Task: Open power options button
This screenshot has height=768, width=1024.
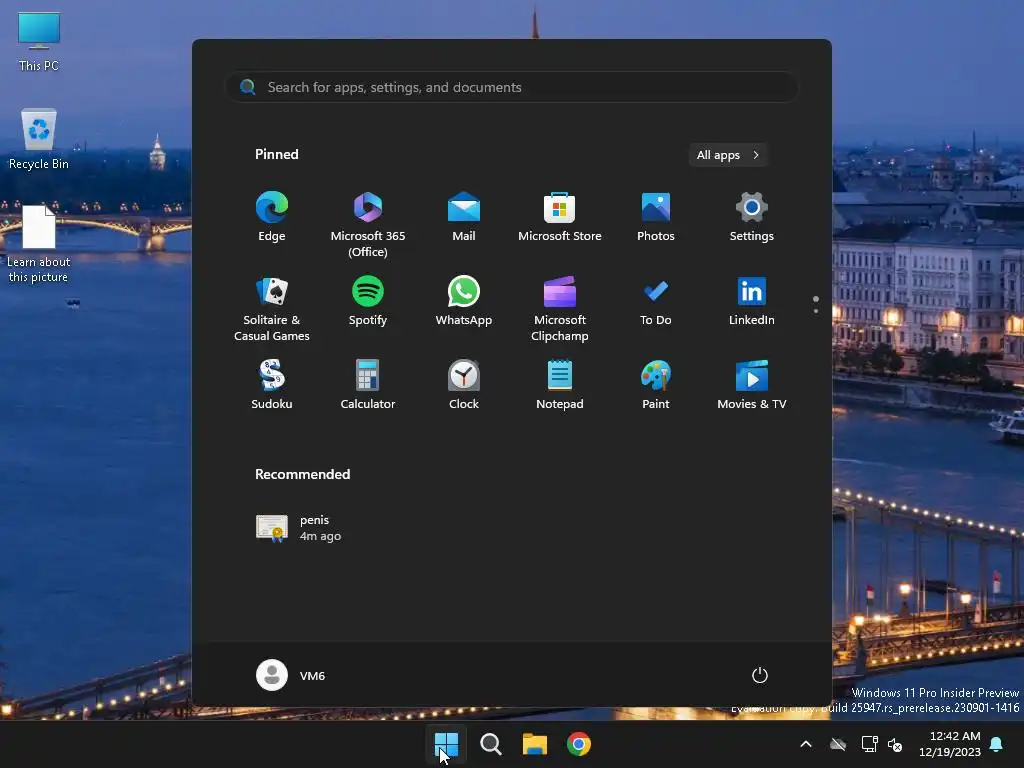Action: pos(760,675)
